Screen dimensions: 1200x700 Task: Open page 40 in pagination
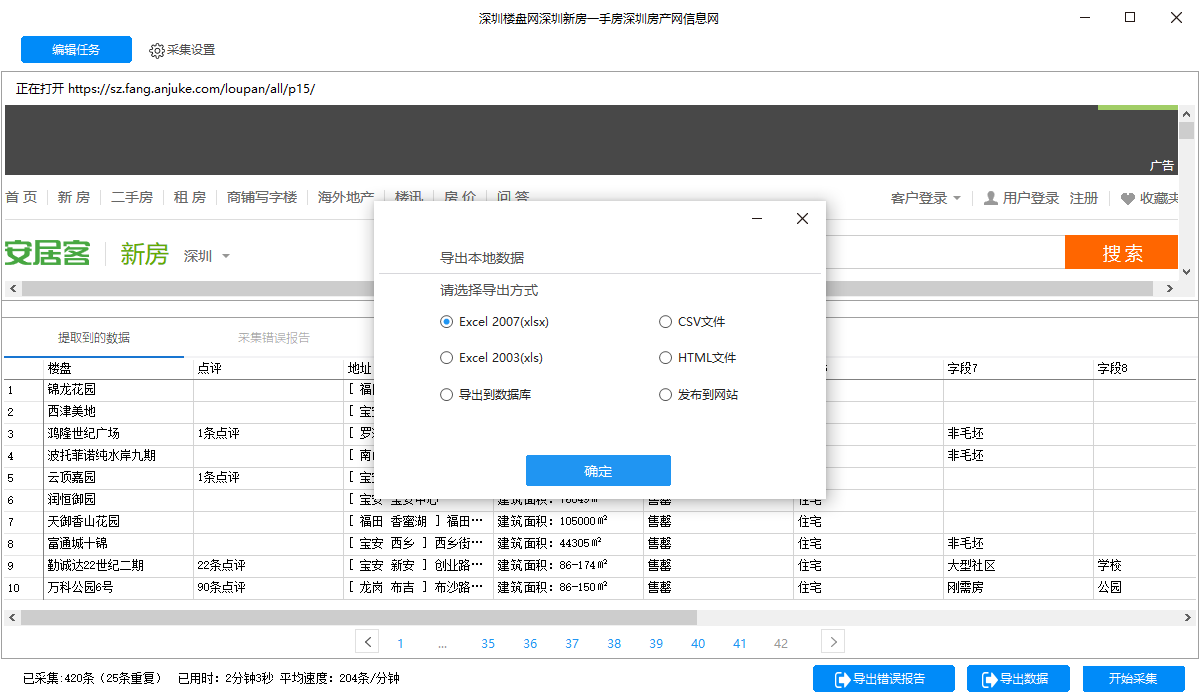tap(698, 644)
